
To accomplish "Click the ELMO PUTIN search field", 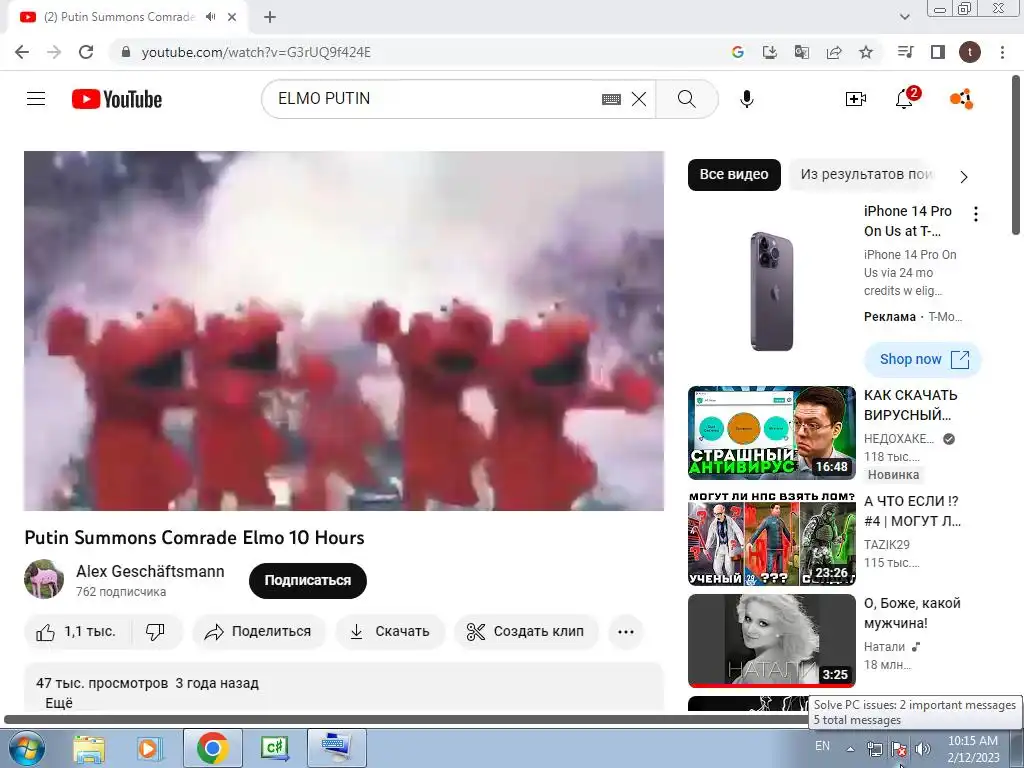I will coord(431,99).
